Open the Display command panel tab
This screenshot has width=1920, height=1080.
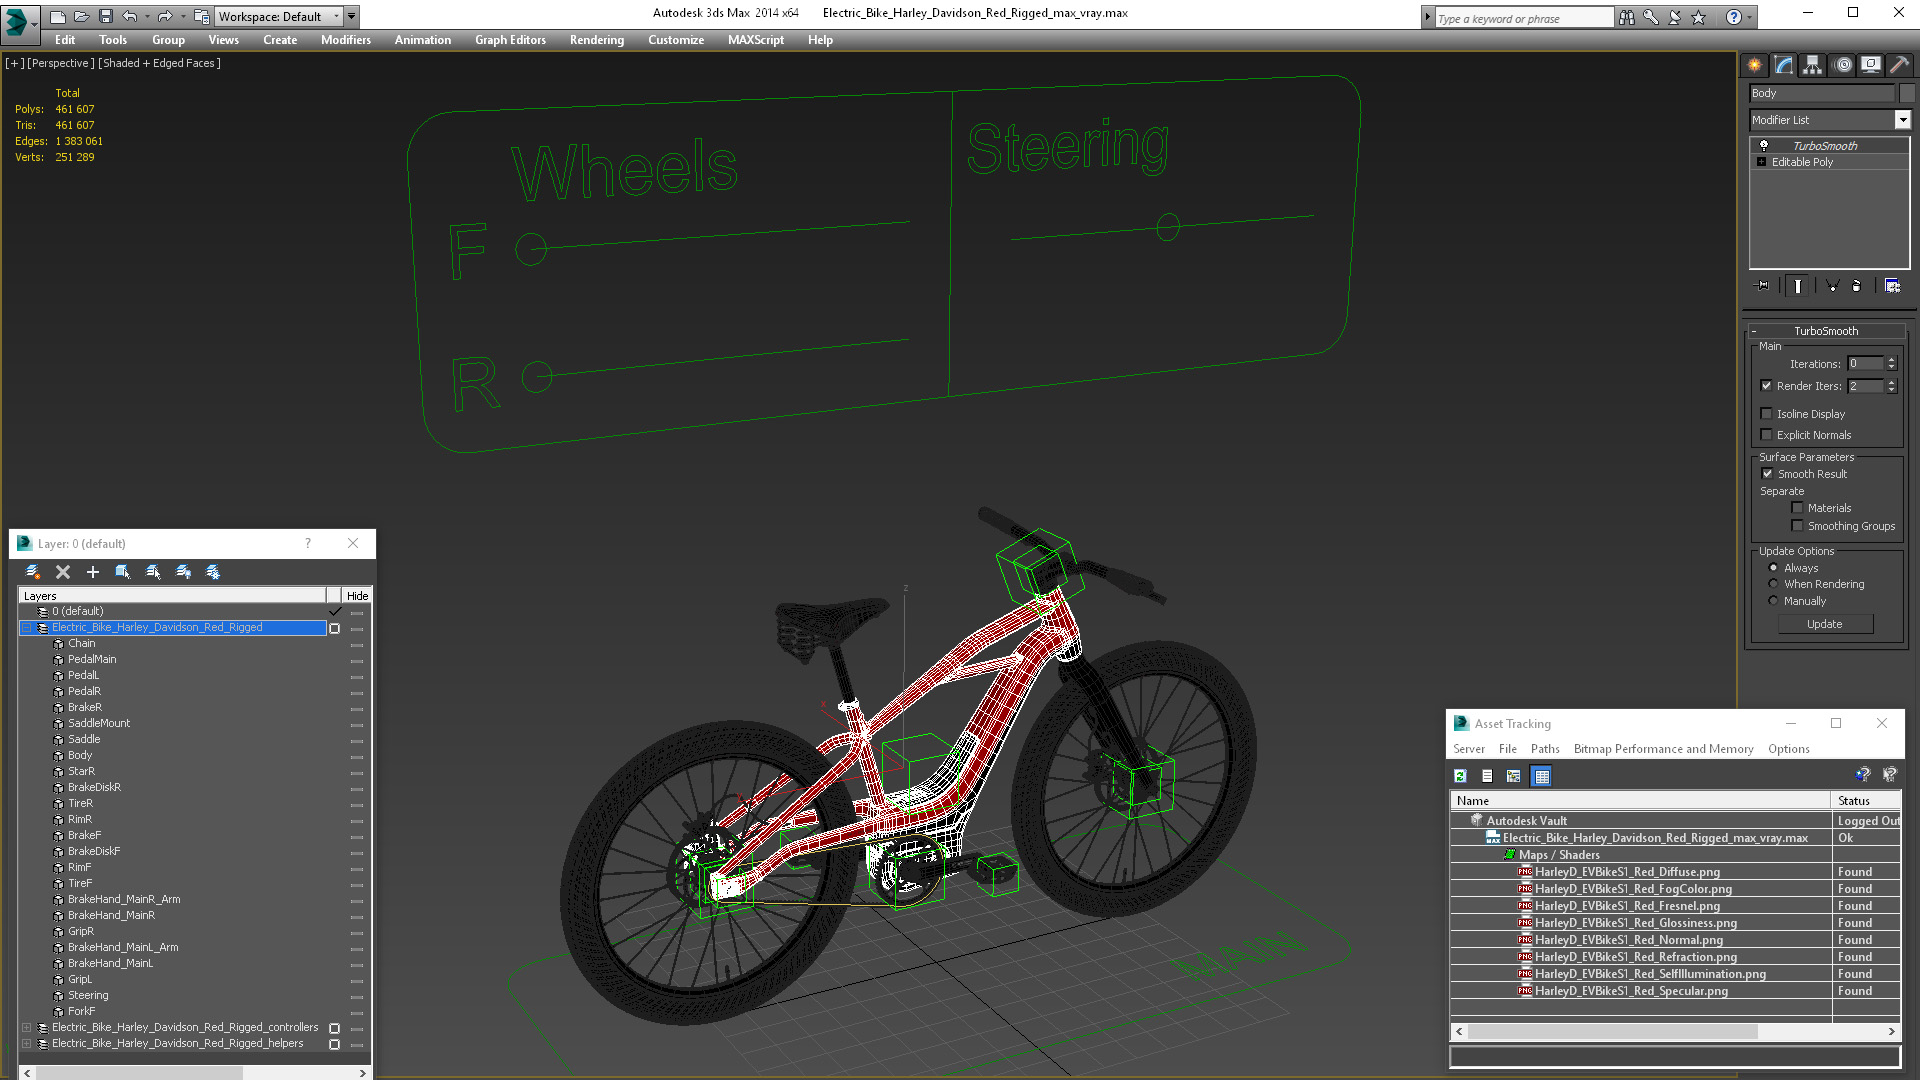[1870, 65]
